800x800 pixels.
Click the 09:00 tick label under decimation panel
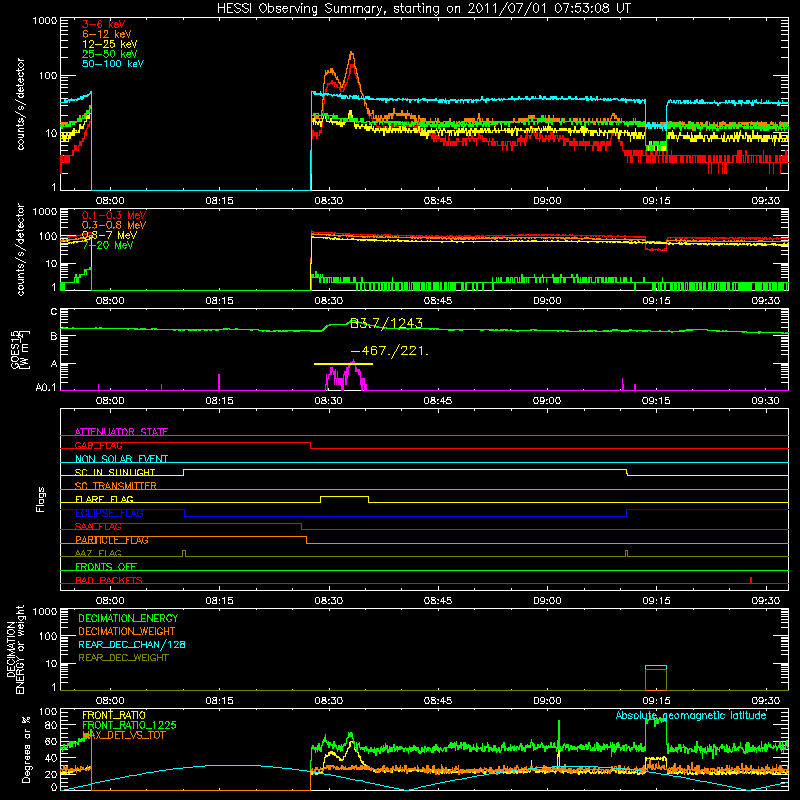(x=547, y=701)
